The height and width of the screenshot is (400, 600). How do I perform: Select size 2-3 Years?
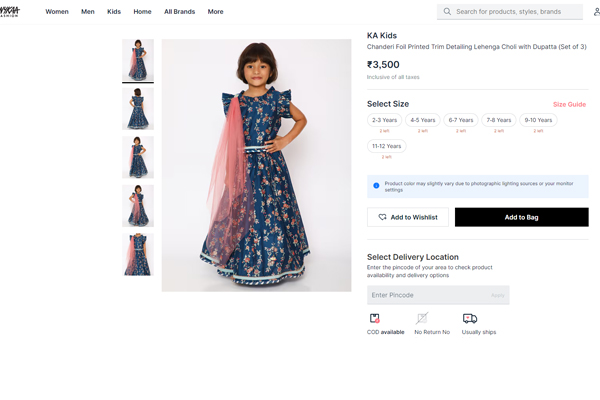(385, 120)
